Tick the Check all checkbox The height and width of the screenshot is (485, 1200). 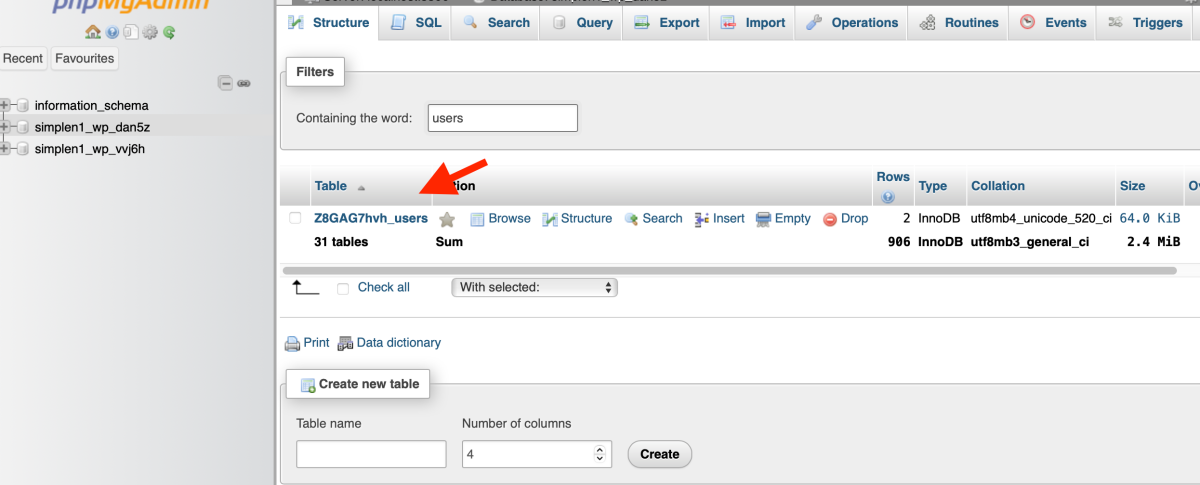[x=343, y=288]
